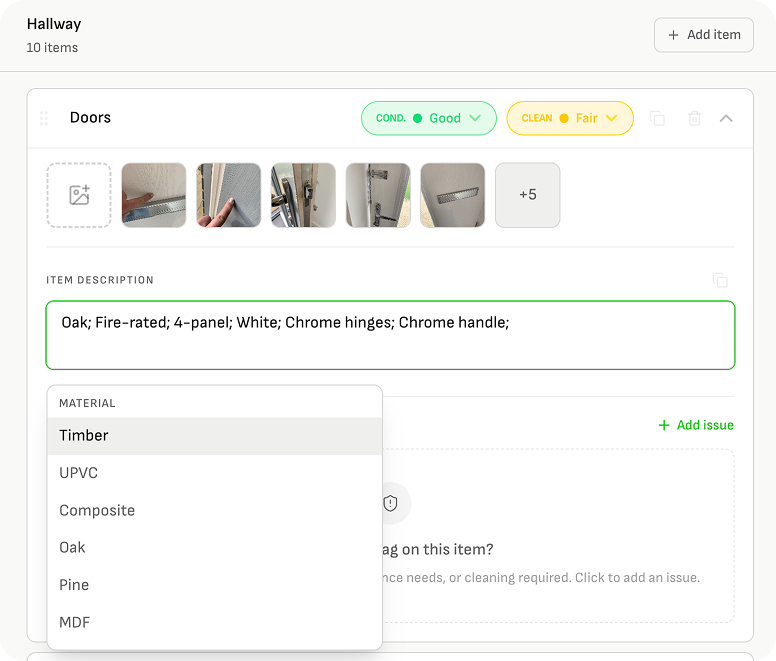Open second photo of finger on grey door
This screenshot has width=776, height=661.
(x=229, y=195)
